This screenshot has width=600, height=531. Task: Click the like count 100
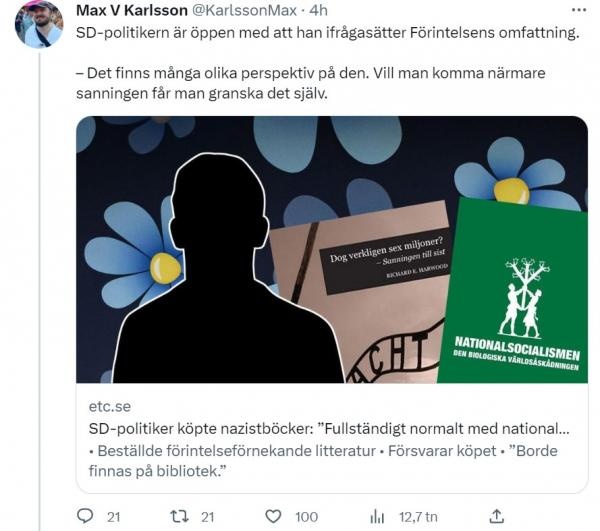click(x=306, y=517)
